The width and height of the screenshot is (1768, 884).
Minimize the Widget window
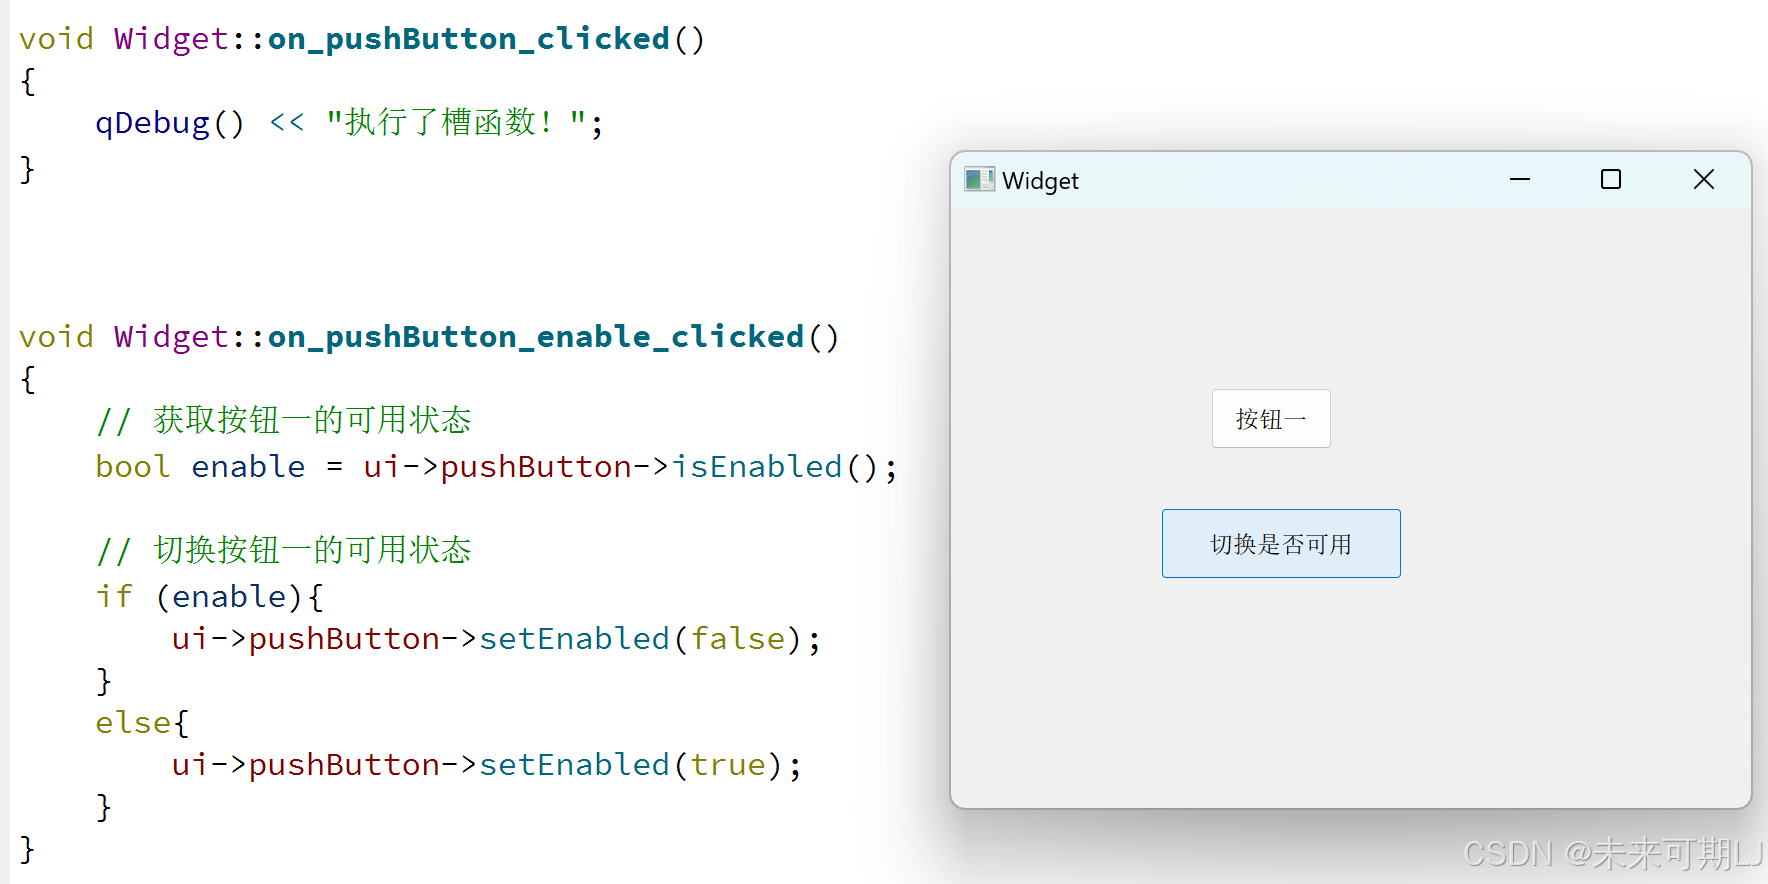pyautogui.click(x=1520, y=180)
